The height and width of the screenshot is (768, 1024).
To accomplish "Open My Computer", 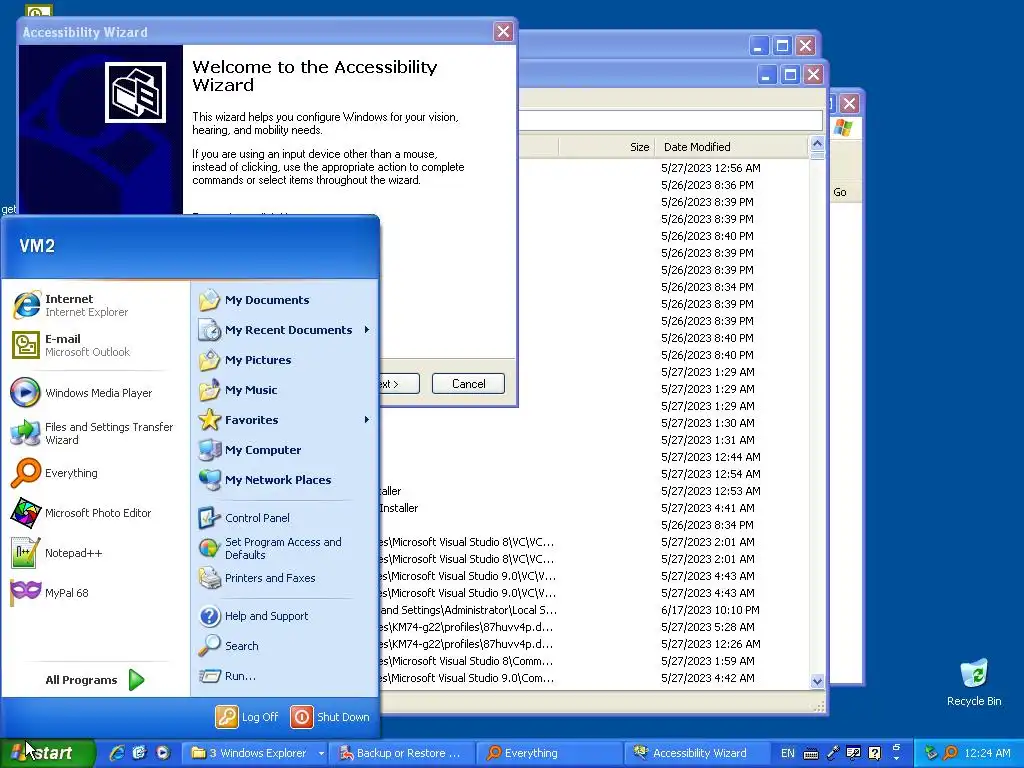I will coord(284,450).
